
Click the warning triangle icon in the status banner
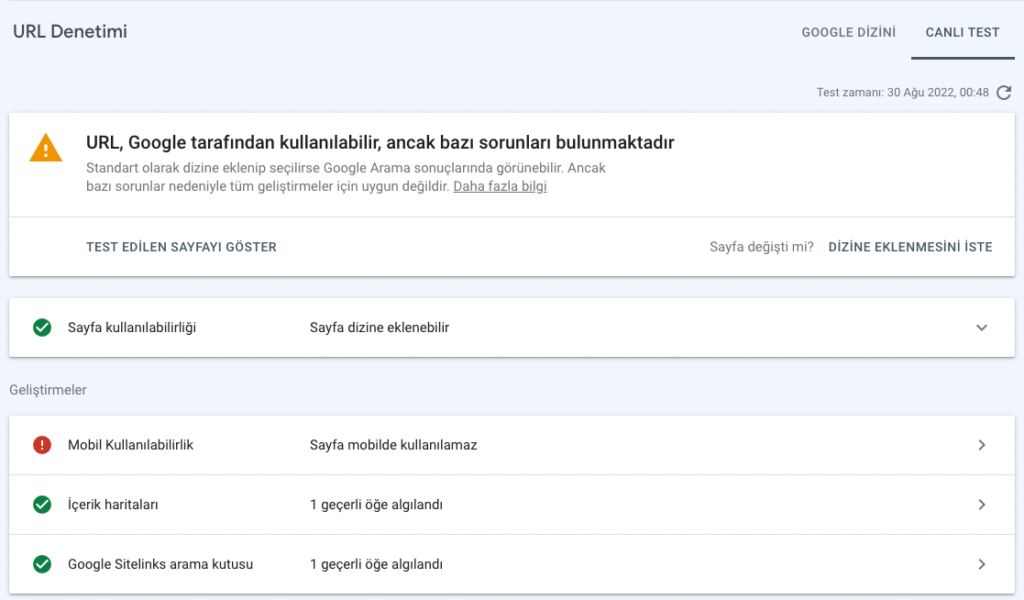[x=45, y=147]
